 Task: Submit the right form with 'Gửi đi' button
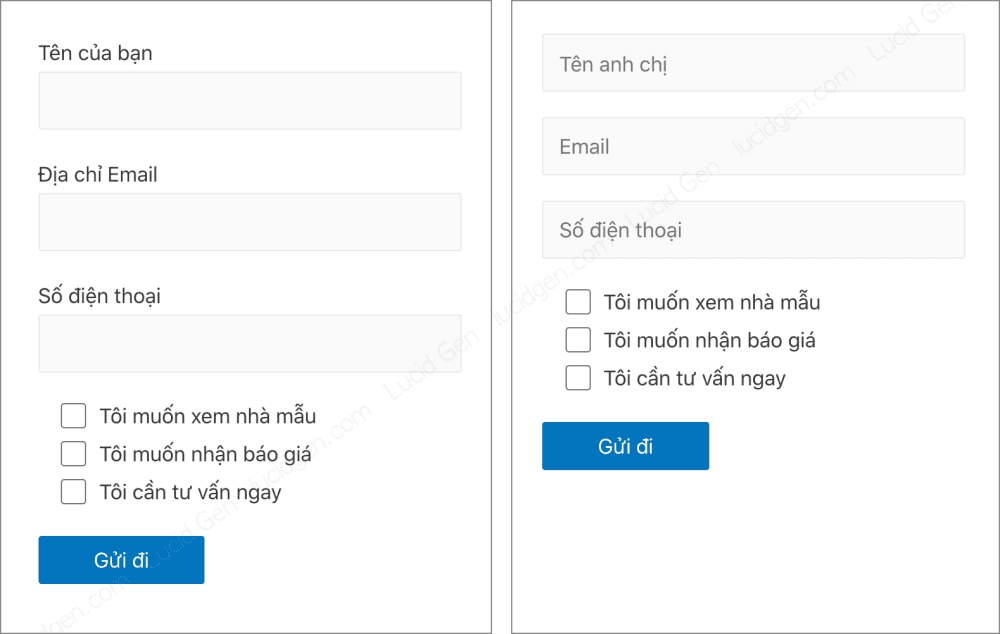point(625,446)
